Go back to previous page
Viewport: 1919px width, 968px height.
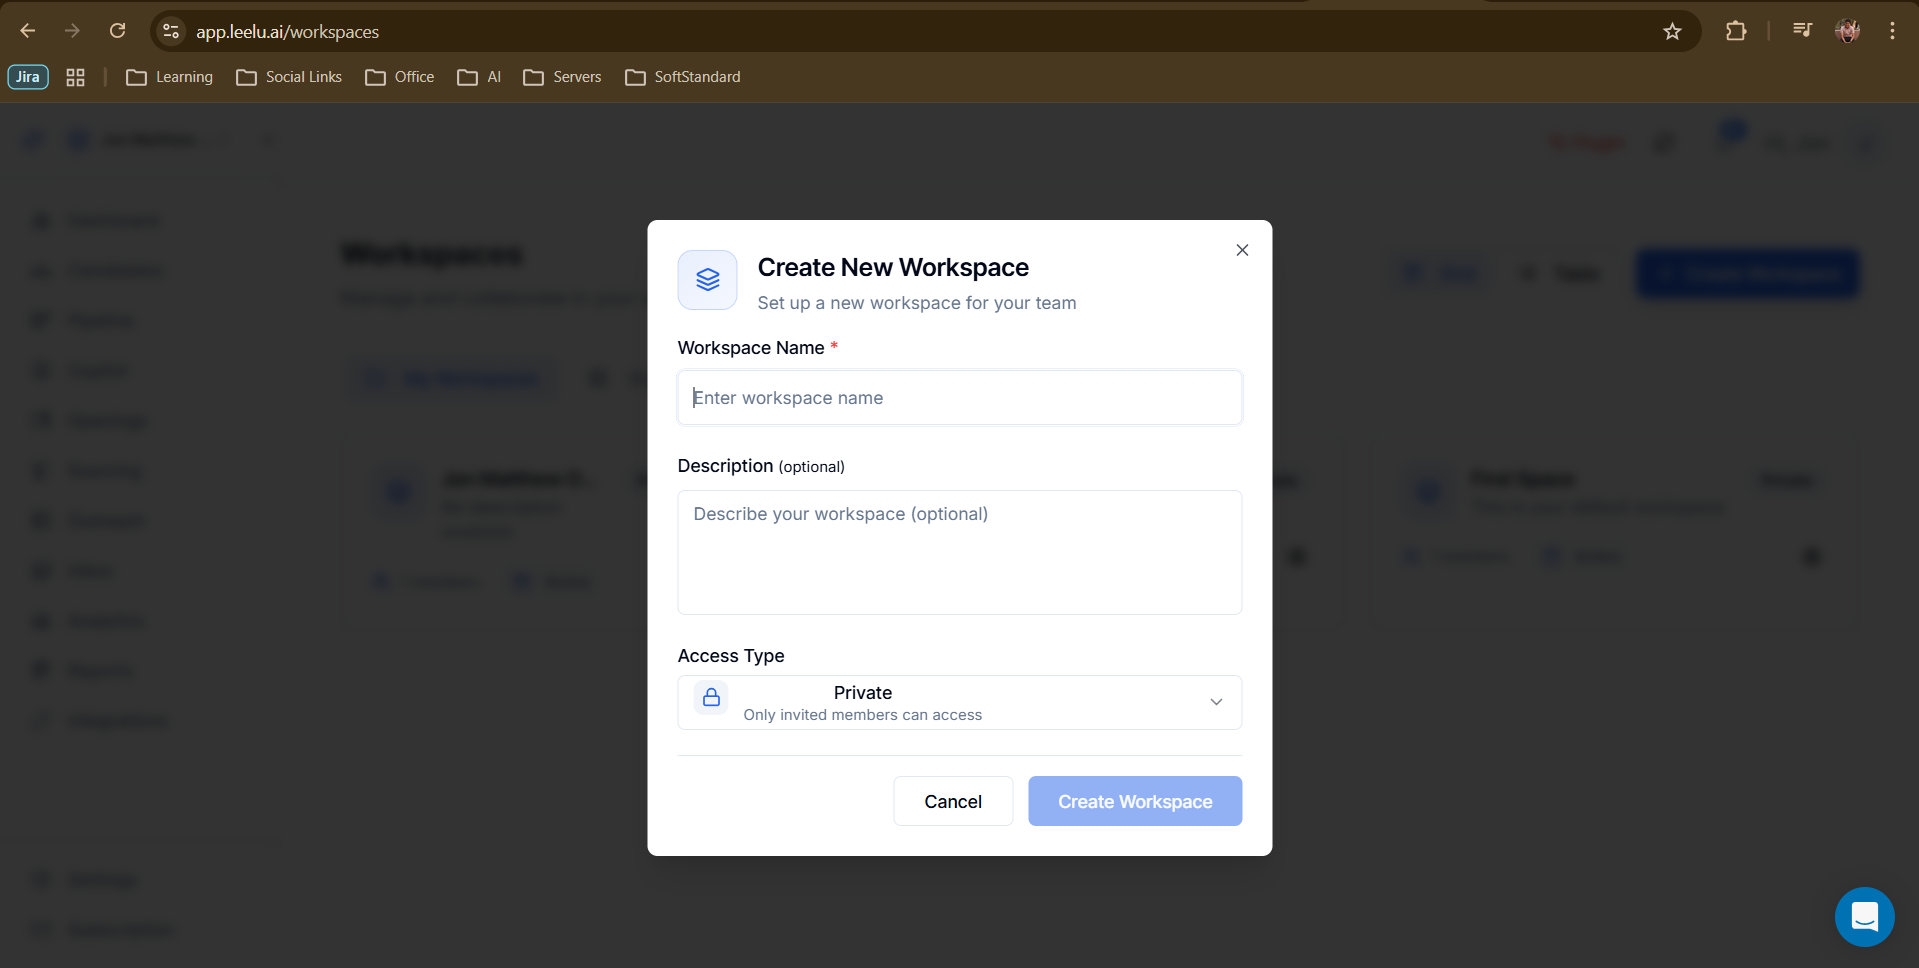[28, 32]
